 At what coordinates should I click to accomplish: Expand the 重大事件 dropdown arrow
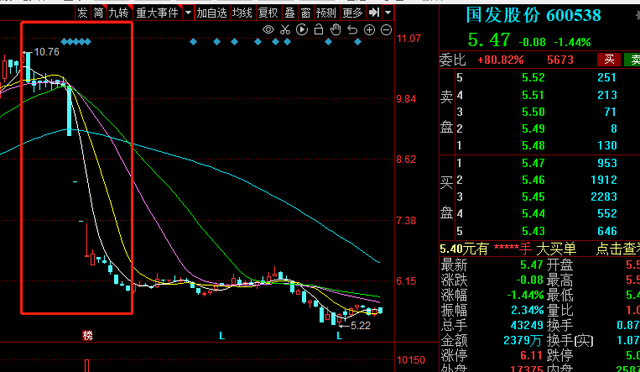click(188, 13)
